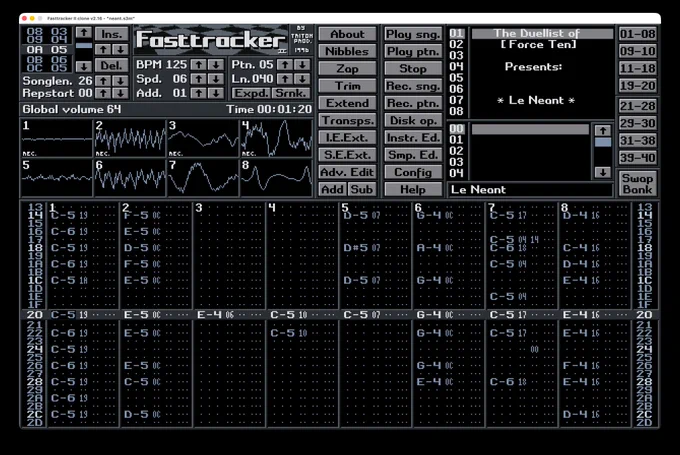Select instrument bank 29-30

click(637, 123)
